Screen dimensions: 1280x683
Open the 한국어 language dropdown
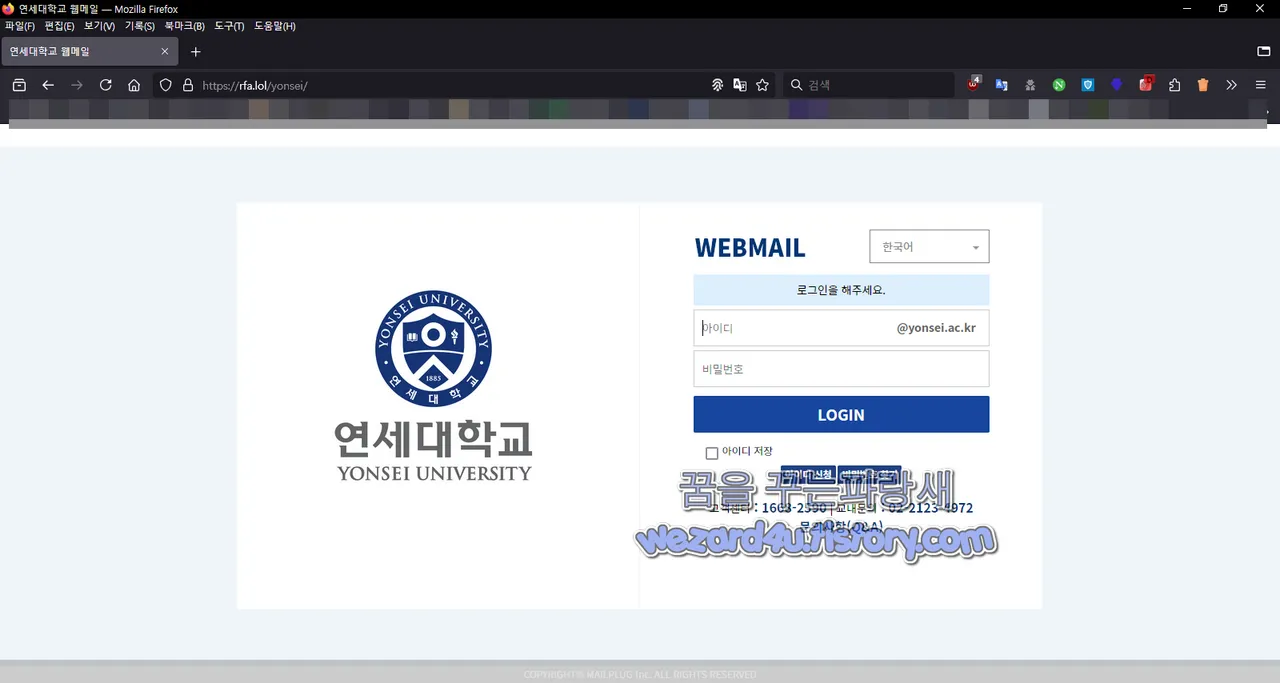click(x=928, y=246)
